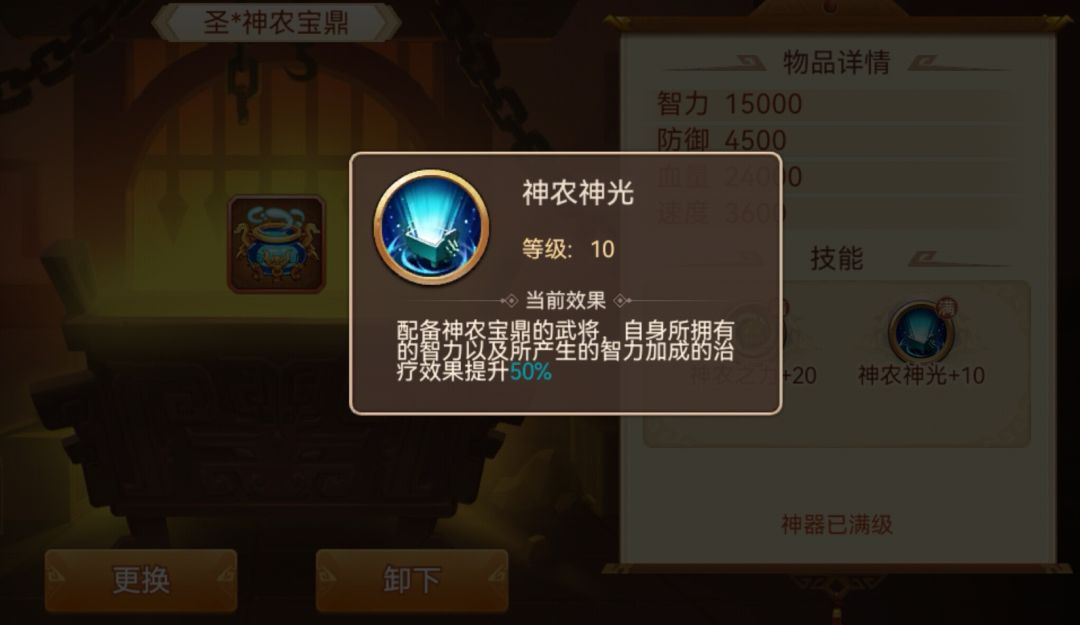Tap the 神农神光 skill icon in popup
The image size is (1080, 625).
[432, 227]
